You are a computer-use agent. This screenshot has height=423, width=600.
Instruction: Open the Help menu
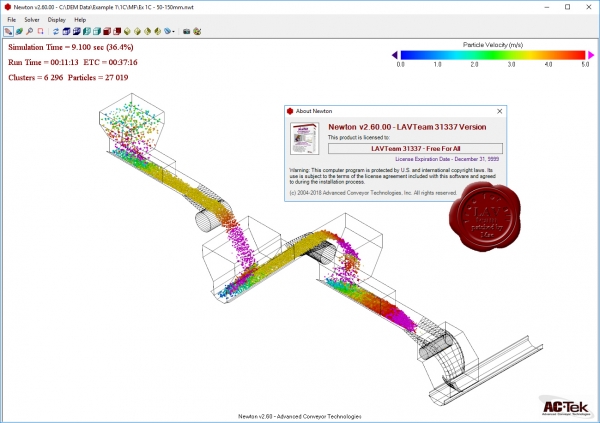pos(80,20)
